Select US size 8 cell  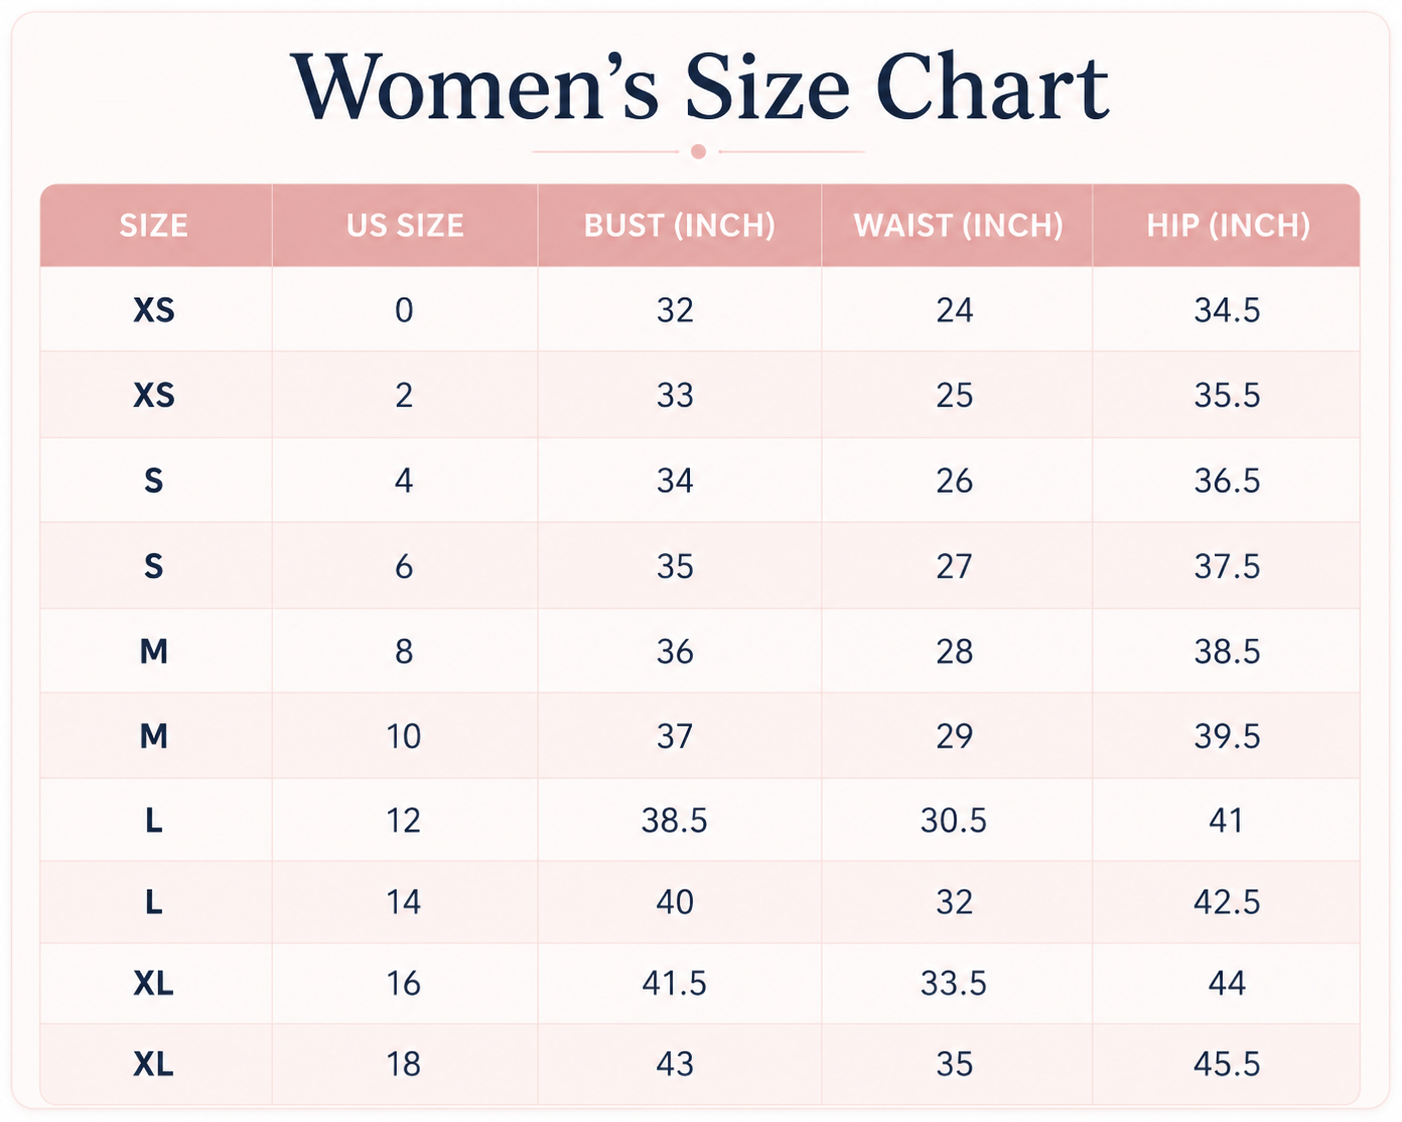tap(404, 652)
